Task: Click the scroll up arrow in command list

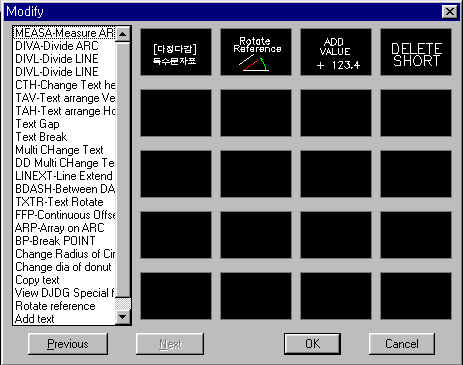Action: click(x=123, y=34)
